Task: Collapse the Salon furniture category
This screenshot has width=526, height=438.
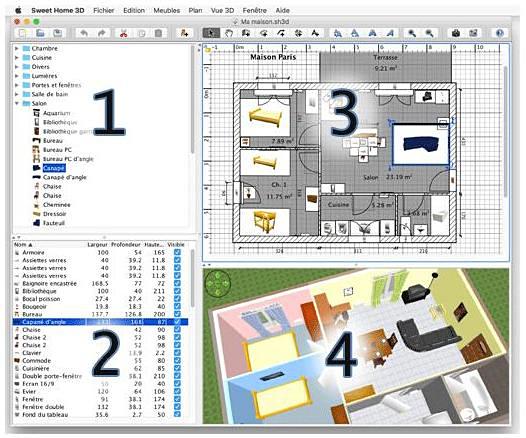Action: [x=17, y=103]
